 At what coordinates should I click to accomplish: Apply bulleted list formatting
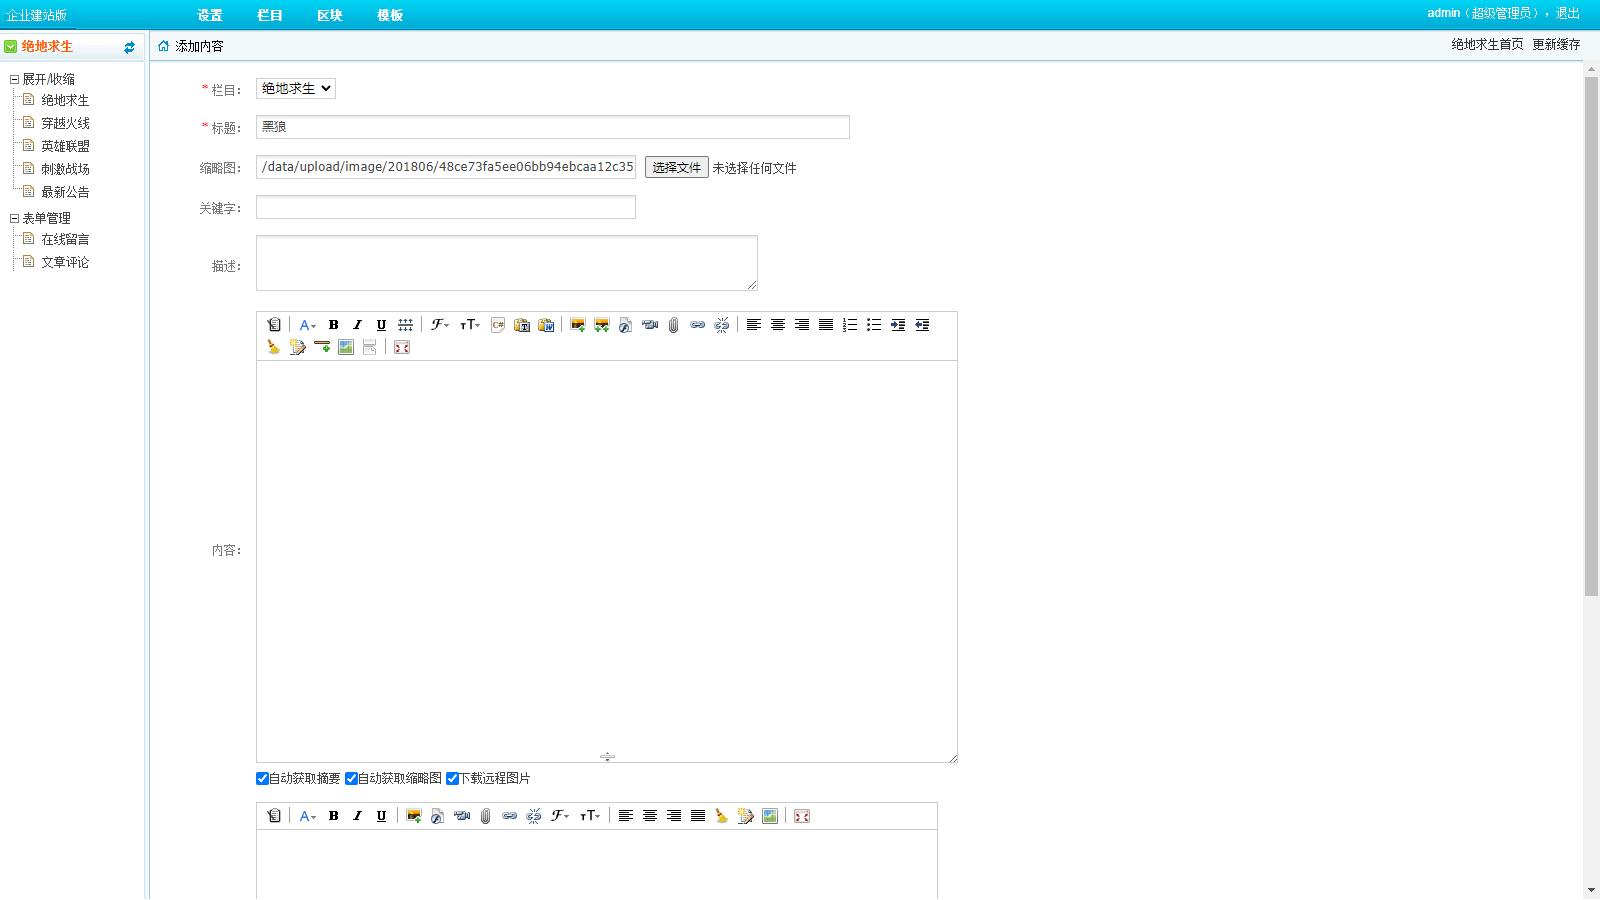(874, 325)
